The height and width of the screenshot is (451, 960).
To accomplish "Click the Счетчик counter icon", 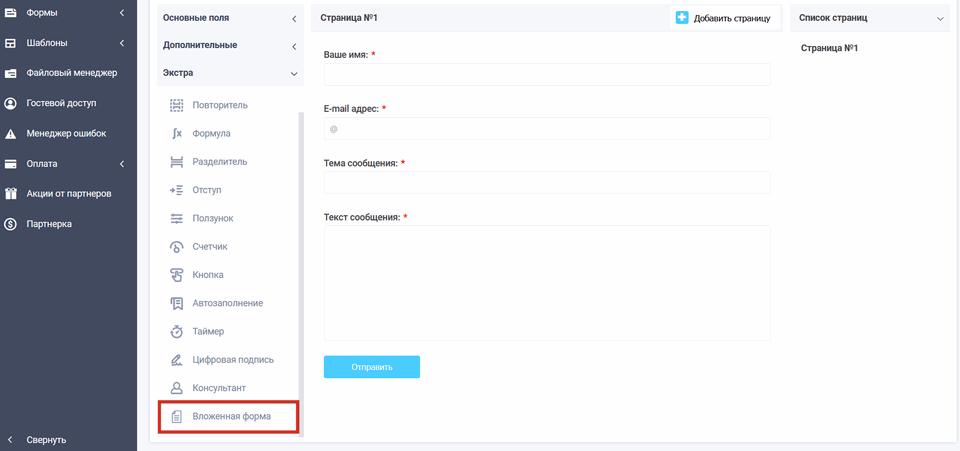I will [177, 246].
